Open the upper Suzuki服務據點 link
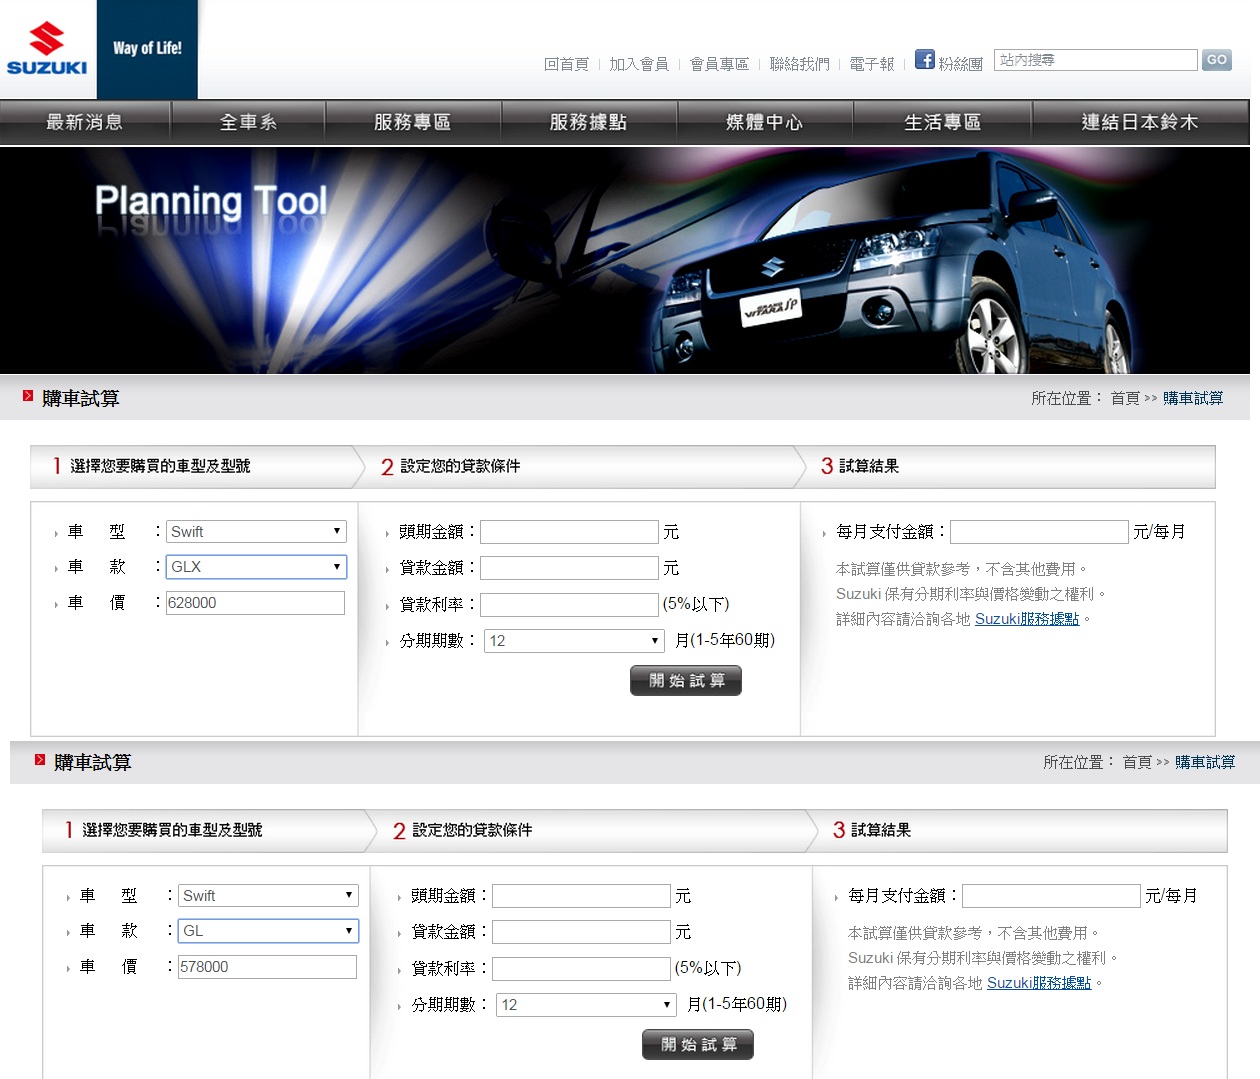Screen dimensions: 1260x1079 [x=1027, y=619]
